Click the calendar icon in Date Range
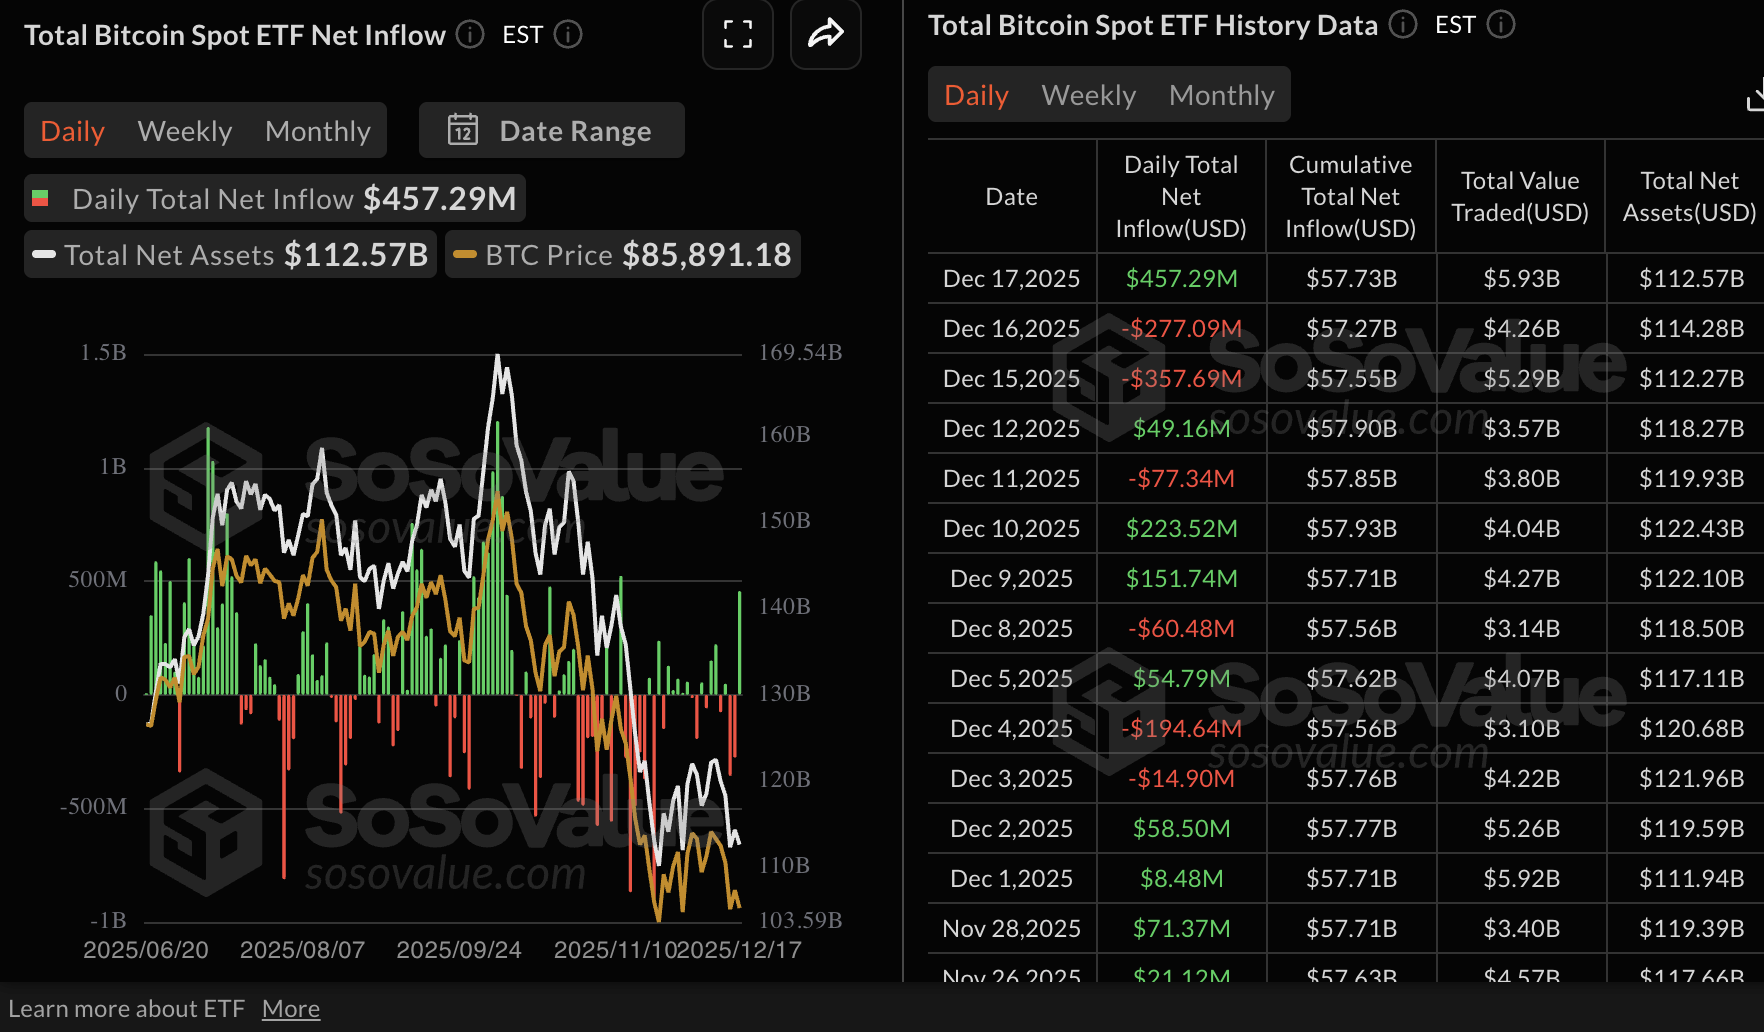 461,130
